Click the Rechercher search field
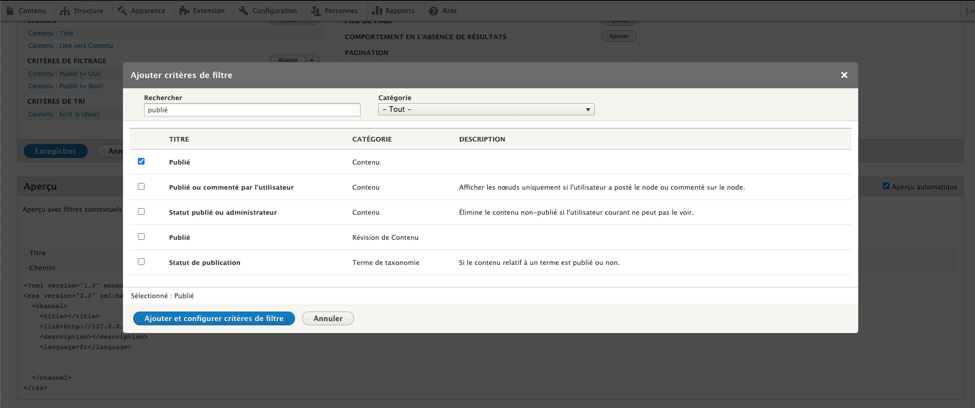This screenshot has height=408, width=975. coord(252,110)
